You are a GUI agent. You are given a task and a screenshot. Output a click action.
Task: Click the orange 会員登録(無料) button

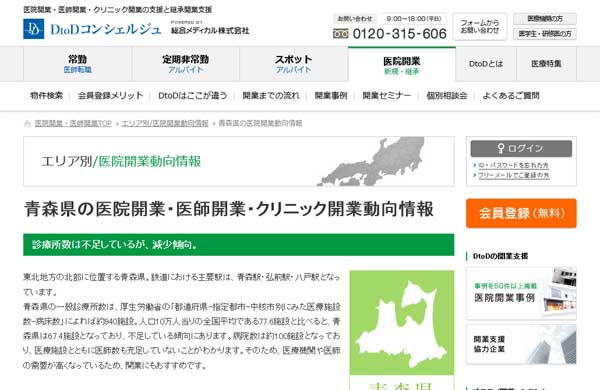[521, 213]
